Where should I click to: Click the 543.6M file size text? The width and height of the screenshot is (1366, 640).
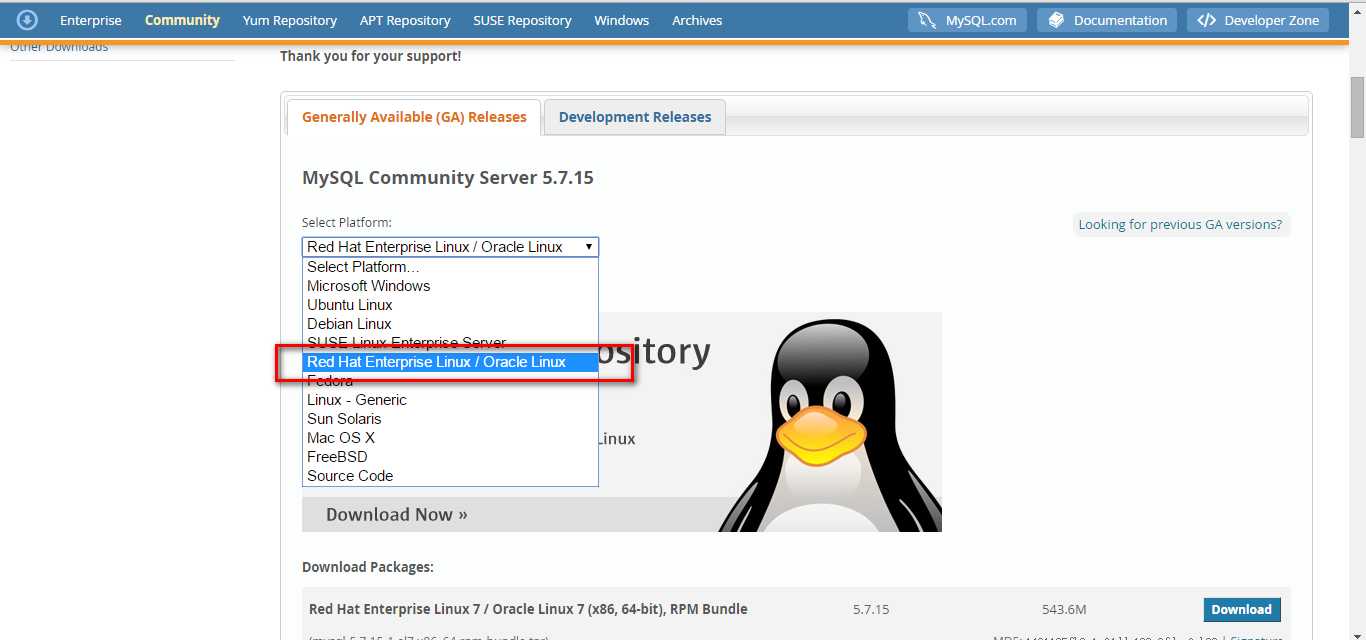(1064, 609)
